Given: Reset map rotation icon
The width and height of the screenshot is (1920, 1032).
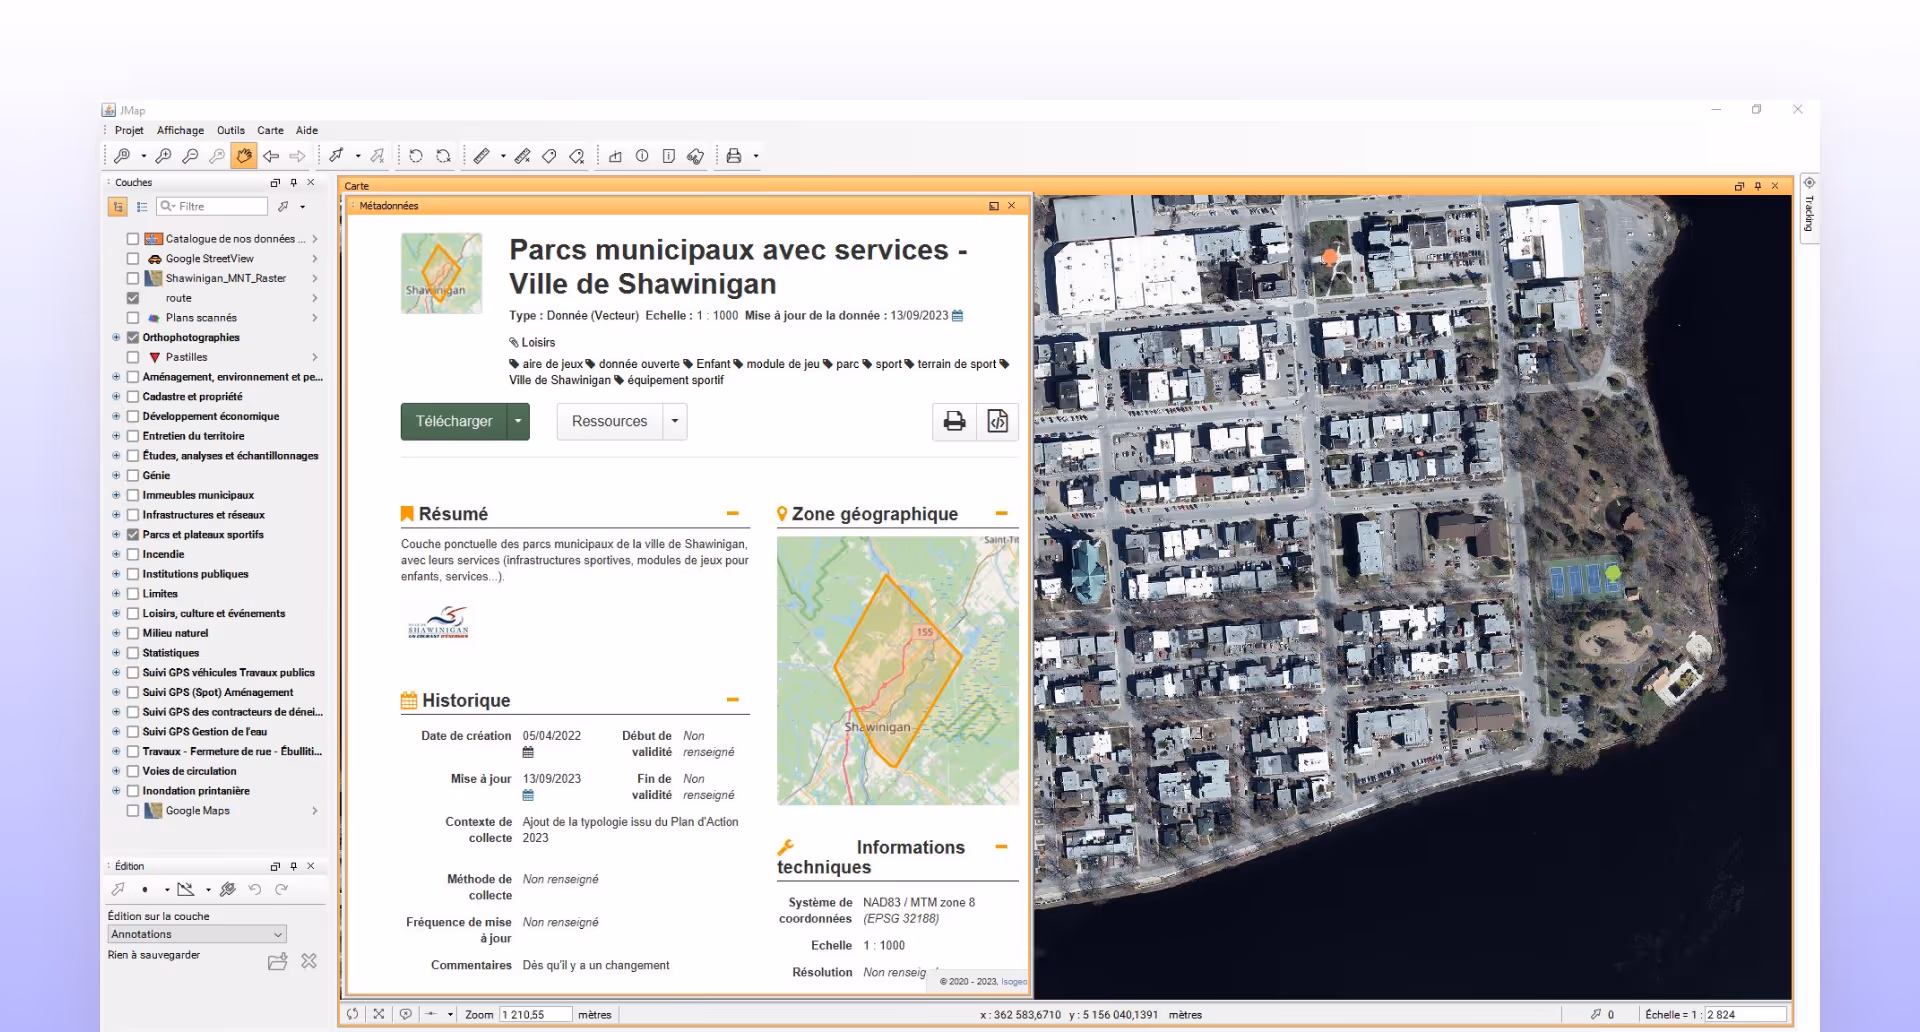Looking at the screenshot, I should tap(443, 156).
